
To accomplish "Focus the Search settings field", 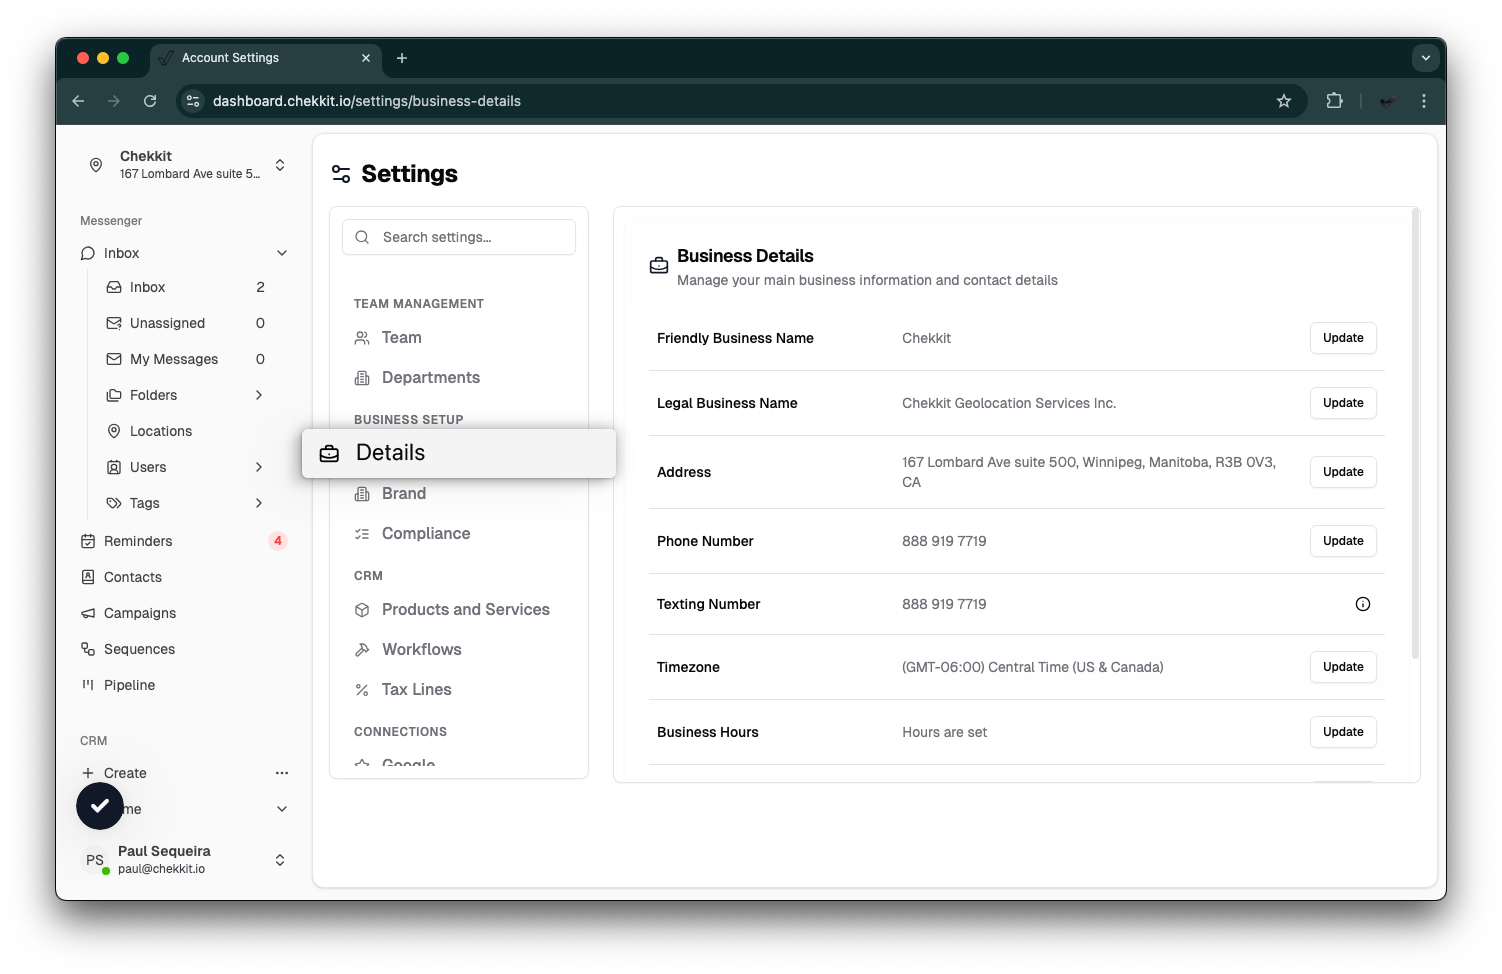I will coord(459,237).
